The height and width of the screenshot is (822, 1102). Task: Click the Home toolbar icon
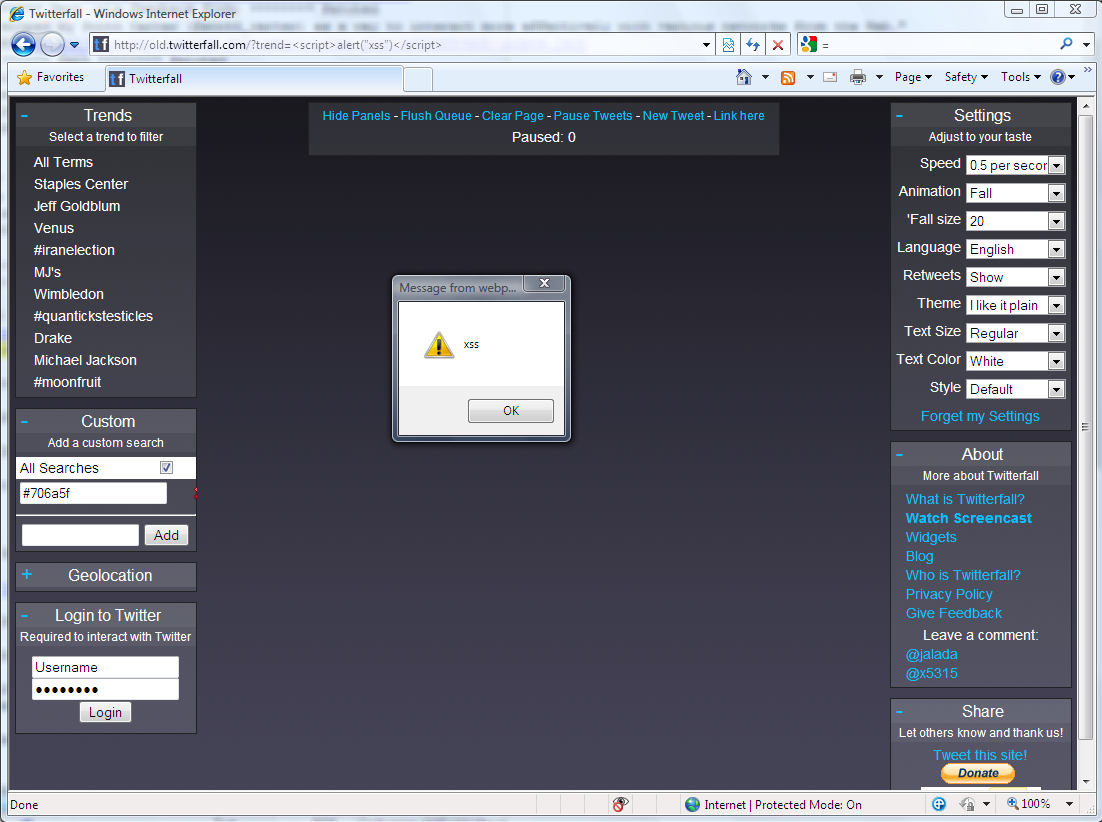point(744,77)
